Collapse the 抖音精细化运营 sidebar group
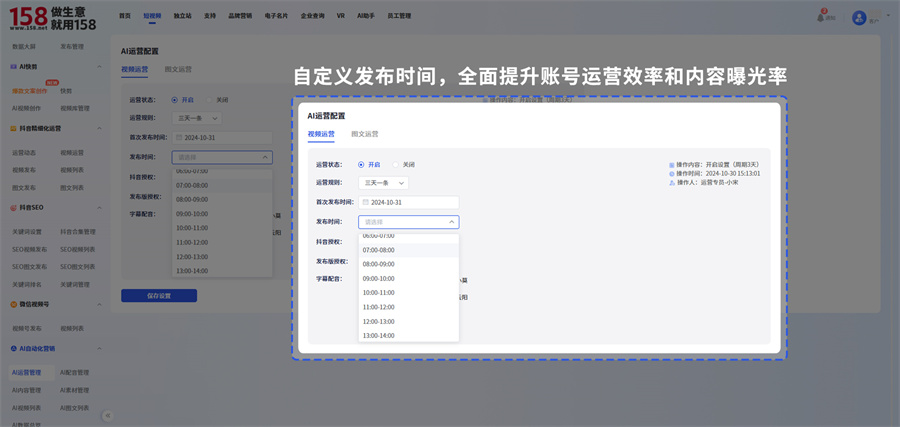This screenshot has width=900, height=427. pos(101,128)
